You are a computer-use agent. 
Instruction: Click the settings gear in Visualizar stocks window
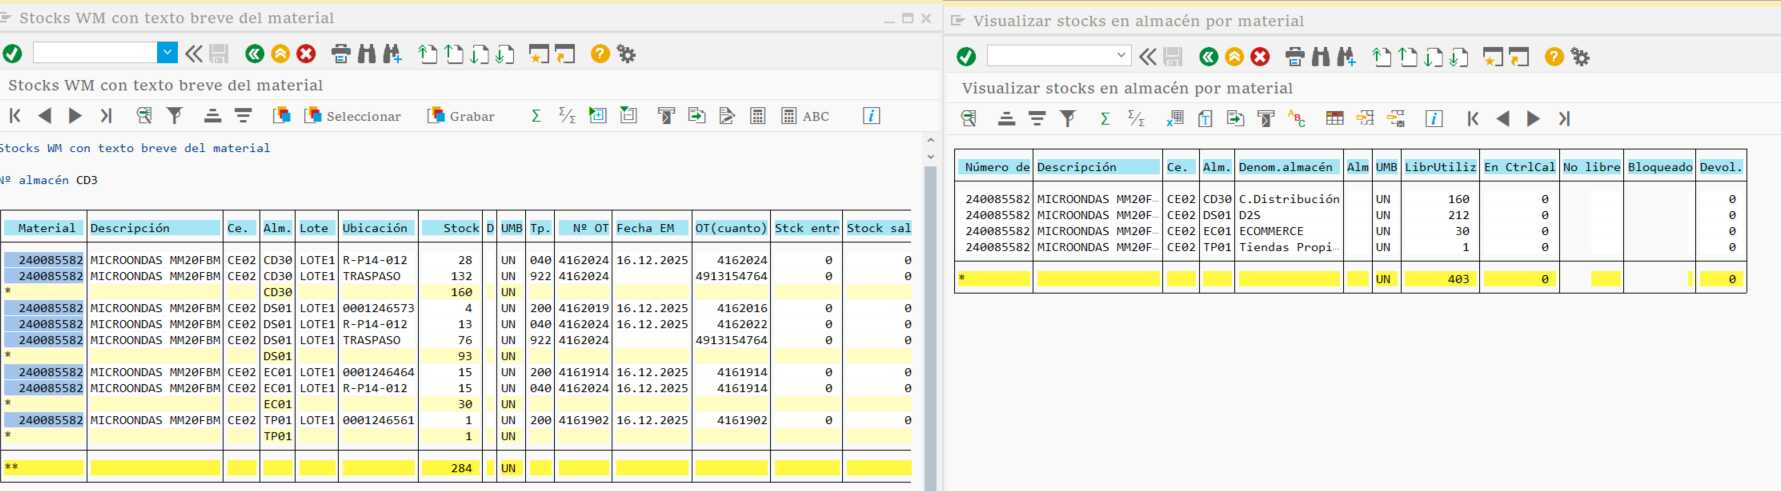1580,57
